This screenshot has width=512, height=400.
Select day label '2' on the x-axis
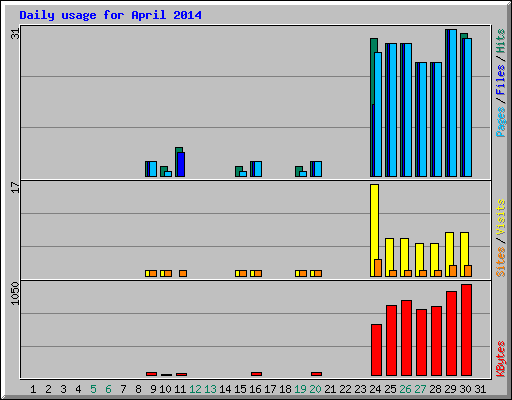pos(48,389)
